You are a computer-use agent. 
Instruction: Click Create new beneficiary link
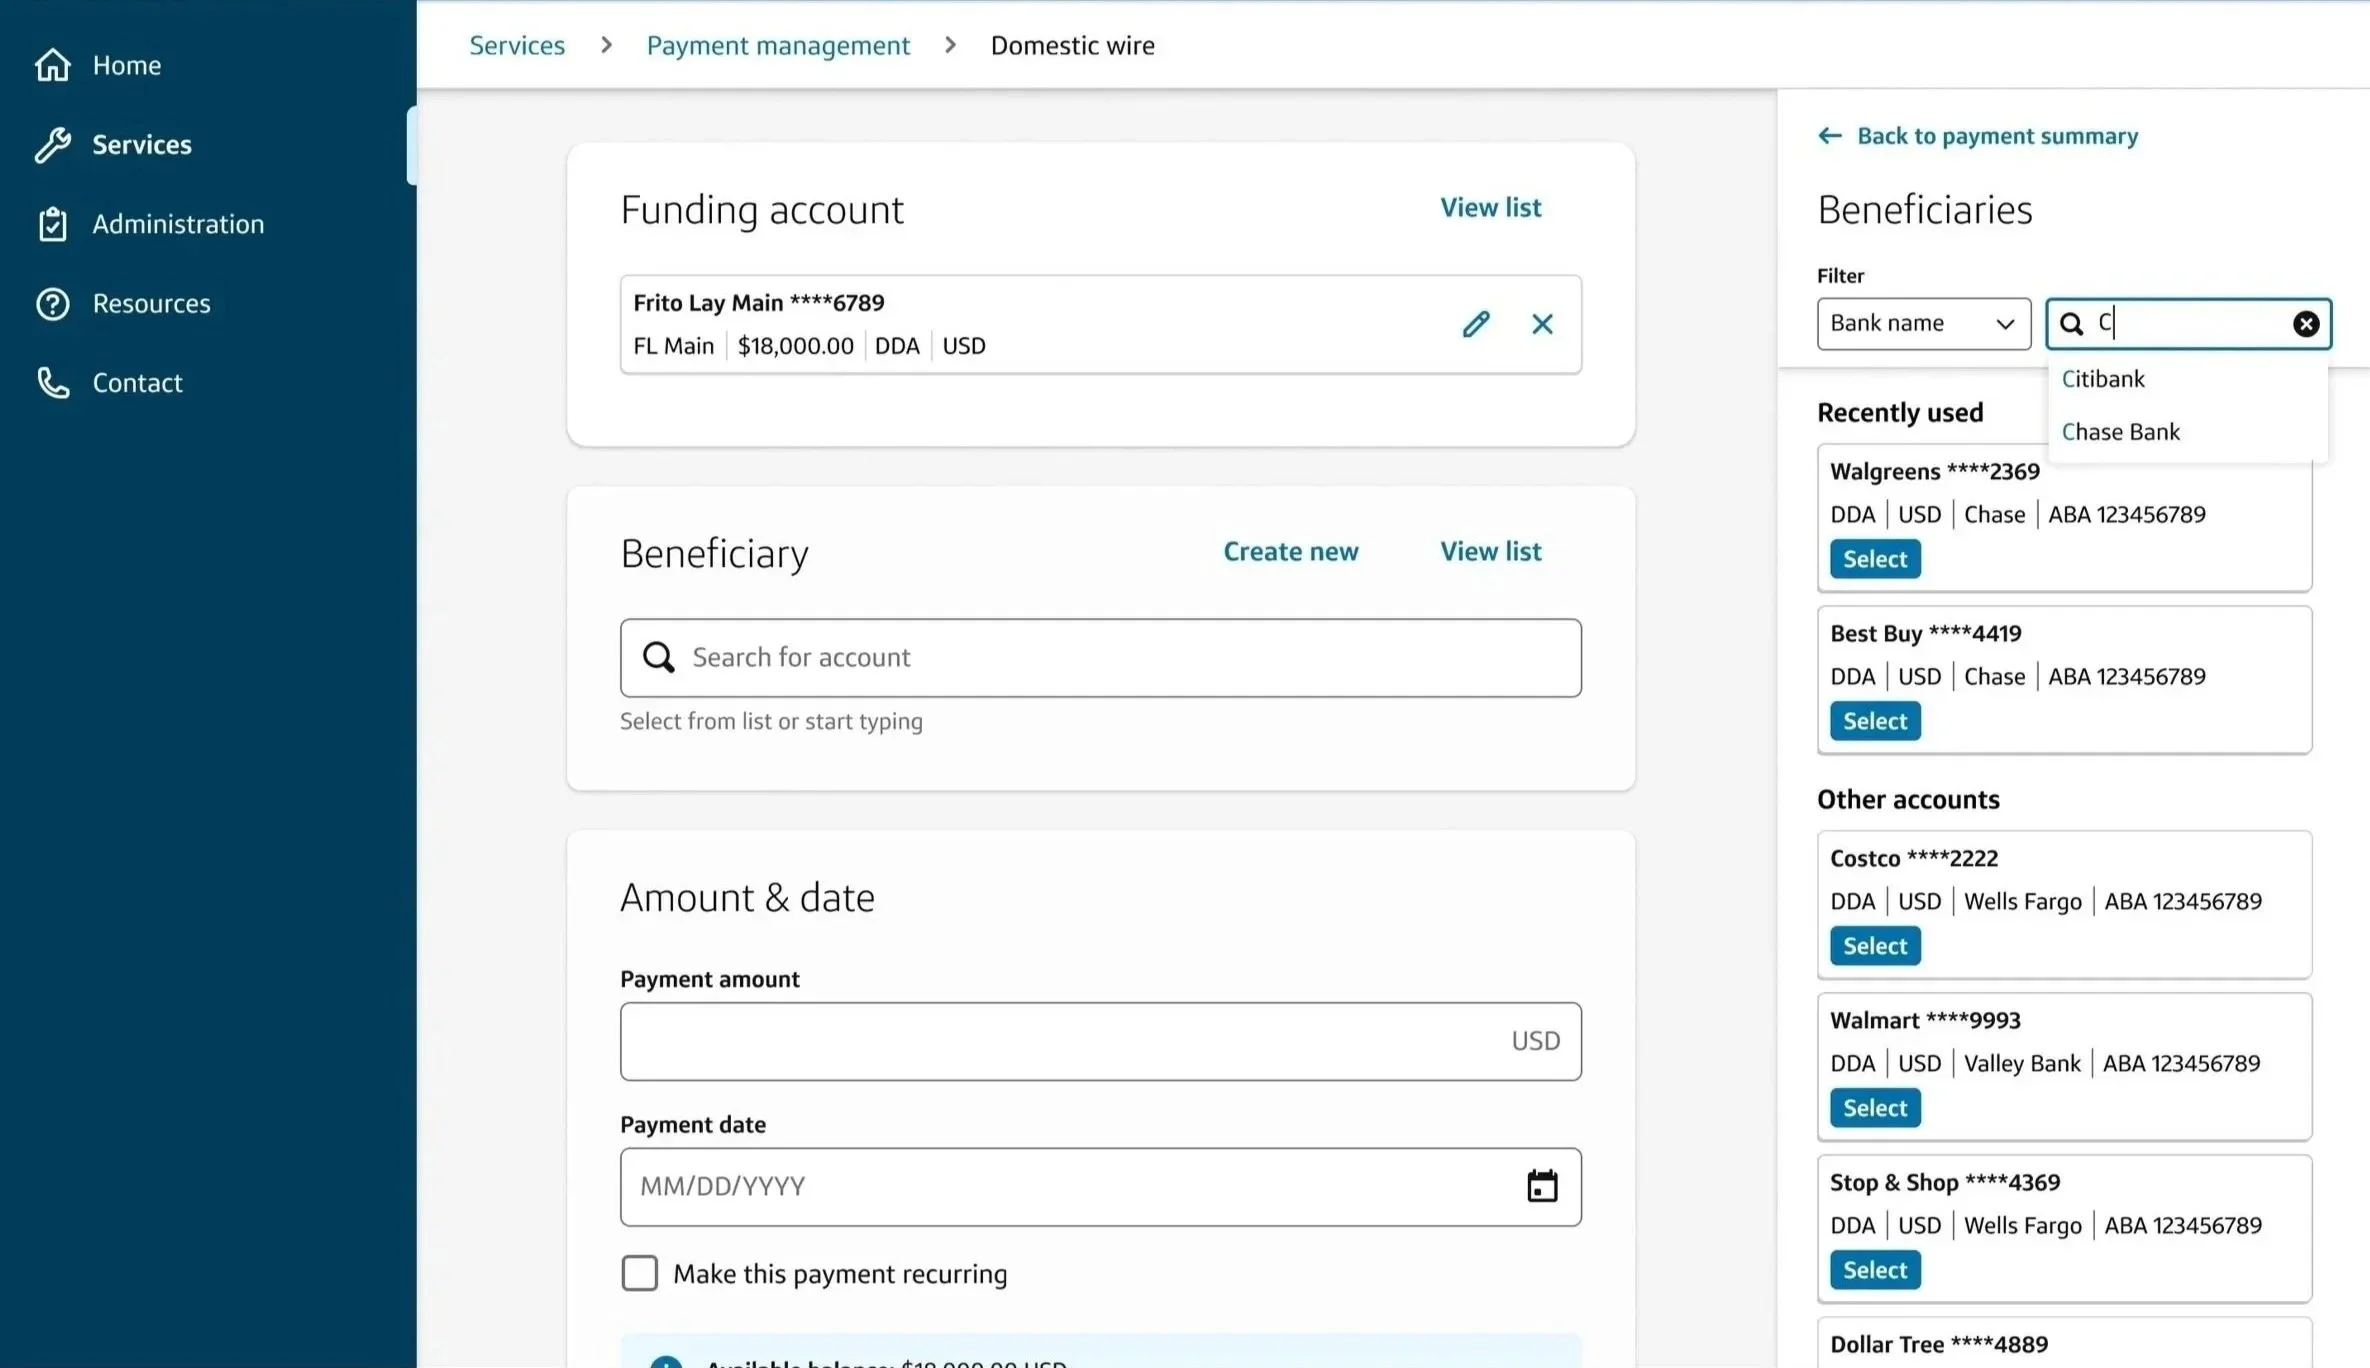point(1290,552)
